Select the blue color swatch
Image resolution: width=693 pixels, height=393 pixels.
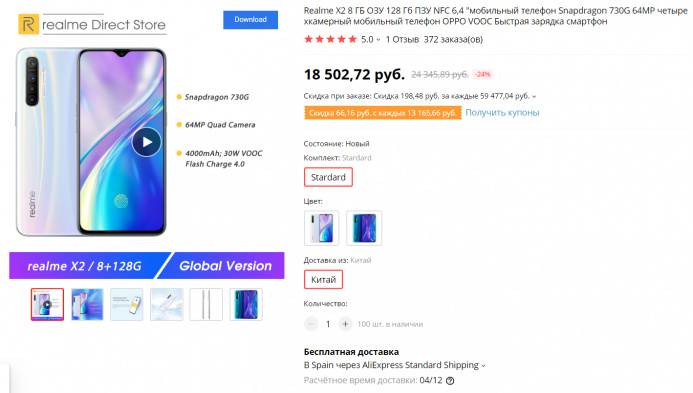click(364, 228)
